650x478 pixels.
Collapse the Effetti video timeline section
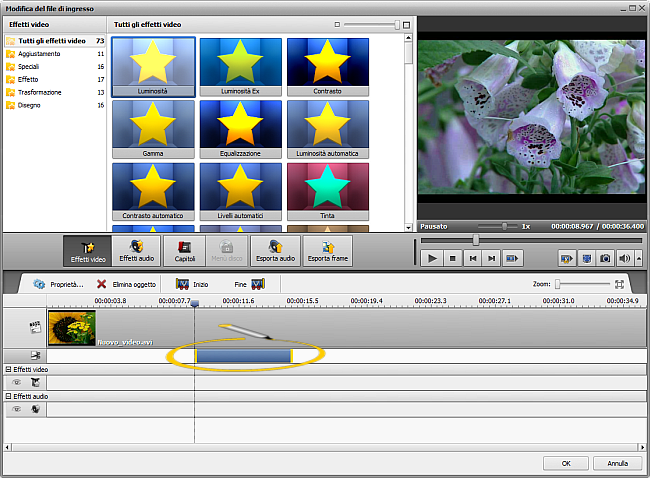click(x=9, y=370)
